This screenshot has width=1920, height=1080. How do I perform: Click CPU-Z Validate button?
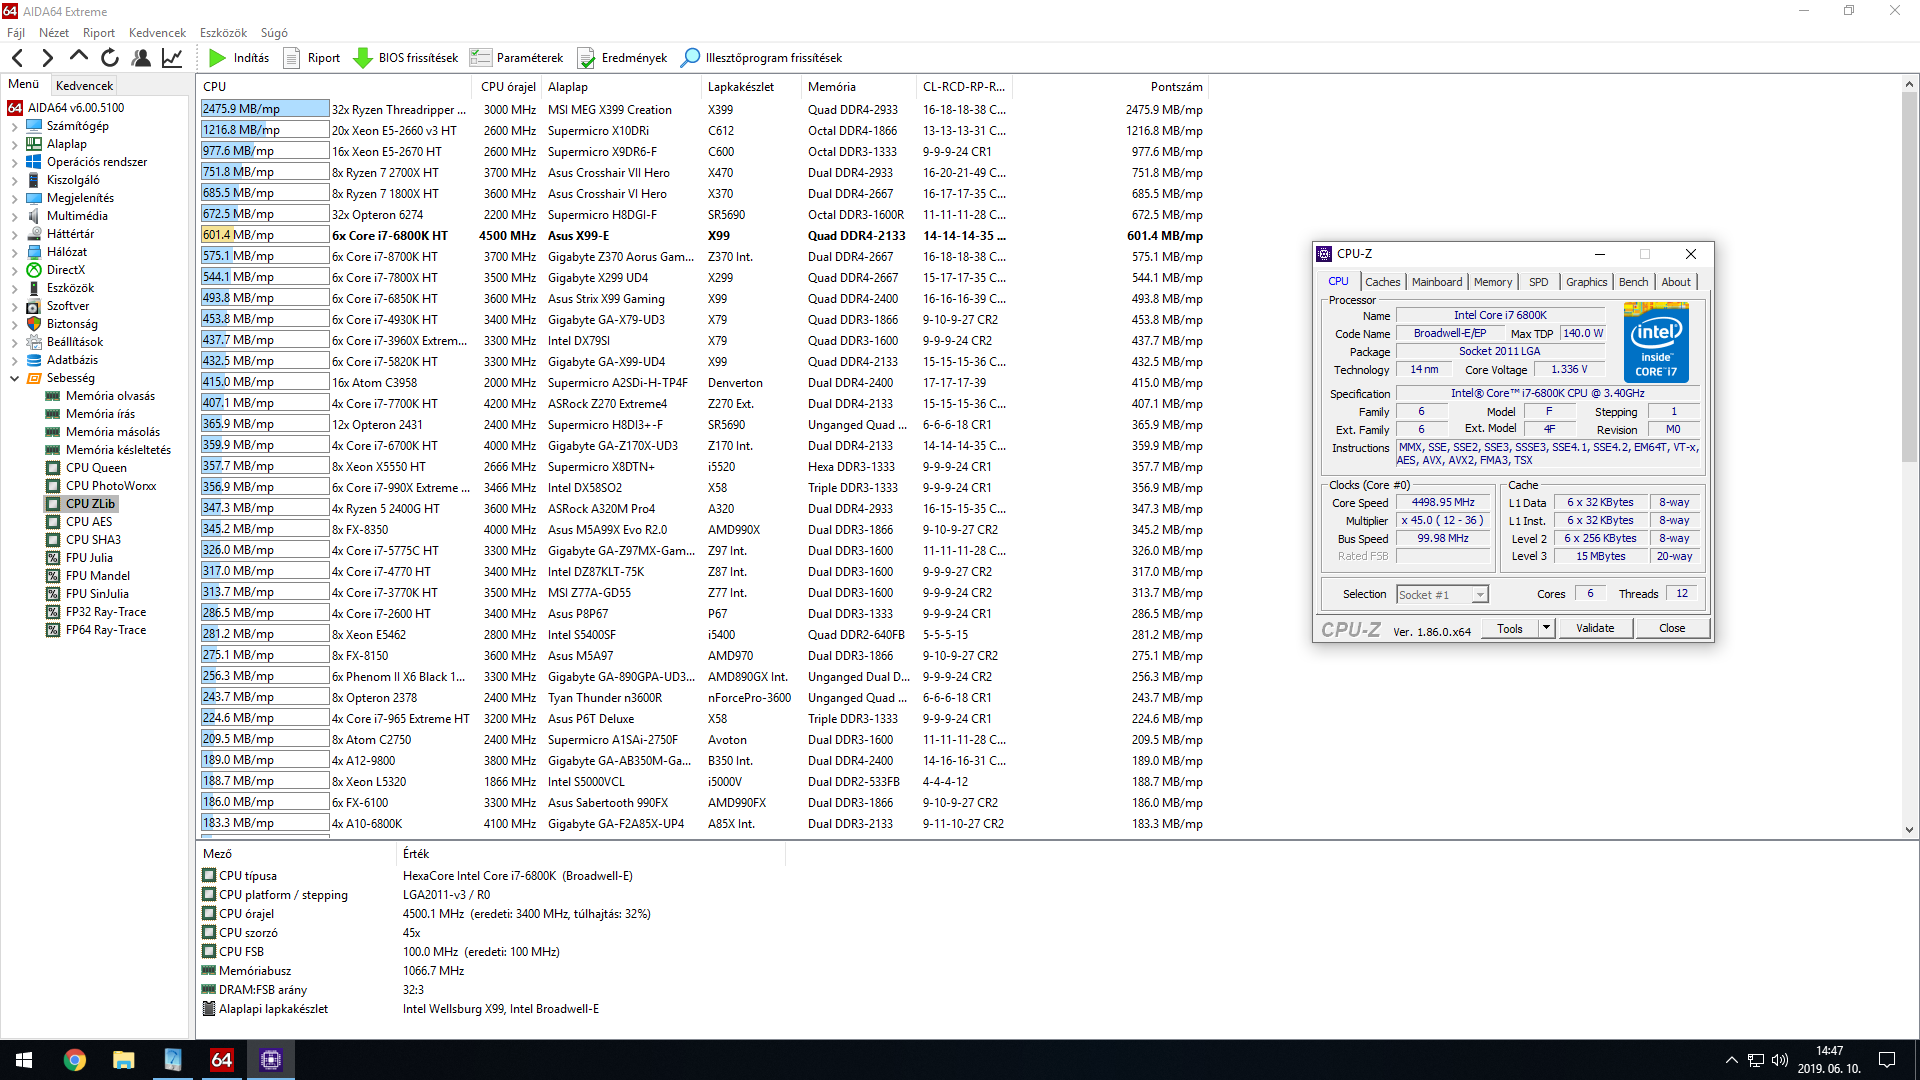coord(1595,628)
